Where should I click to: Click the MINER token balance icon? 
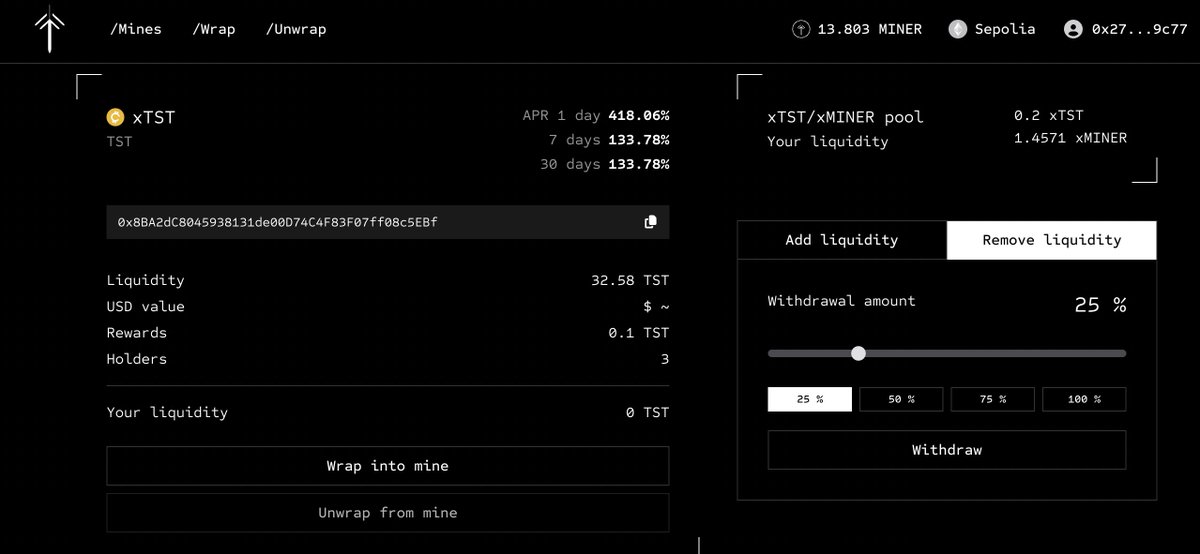click(800, 30)
